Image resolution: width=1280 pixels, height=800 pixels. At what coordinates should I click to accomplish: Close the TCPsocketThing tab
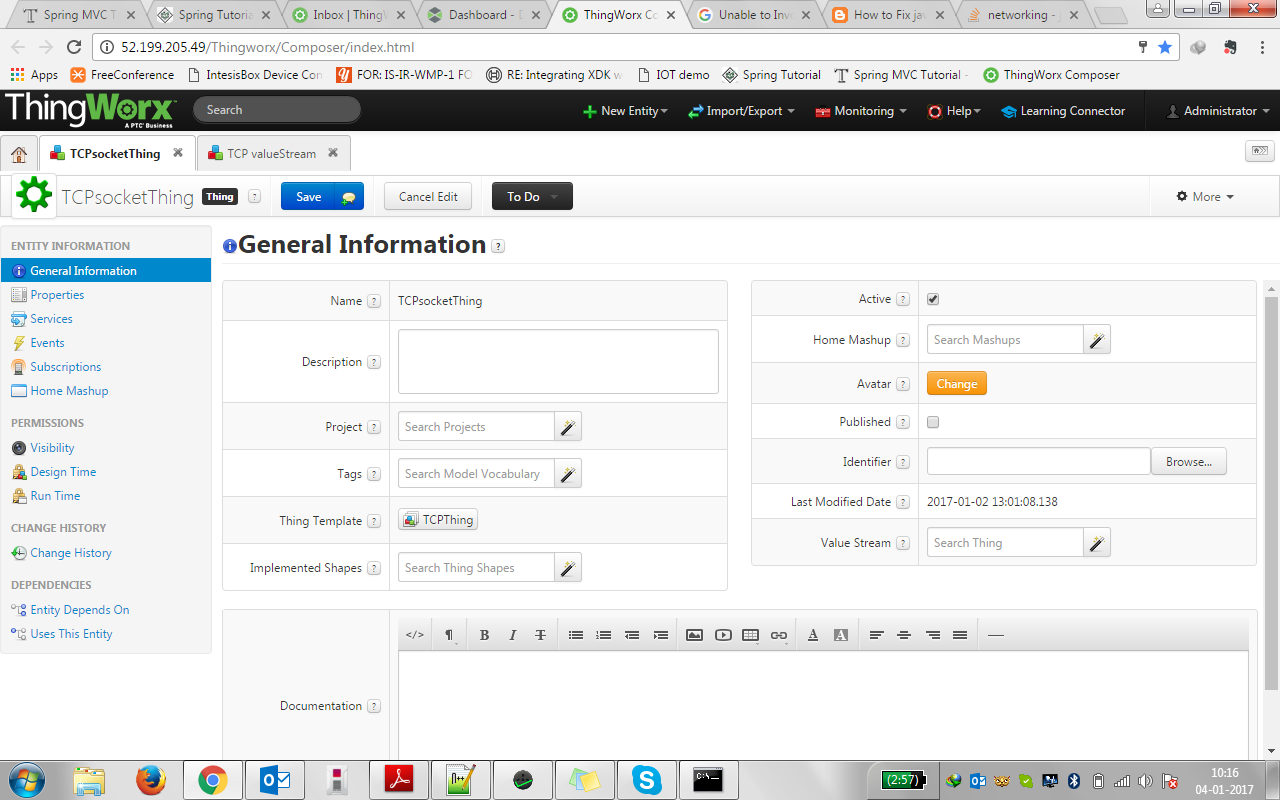tap(178, 153)
